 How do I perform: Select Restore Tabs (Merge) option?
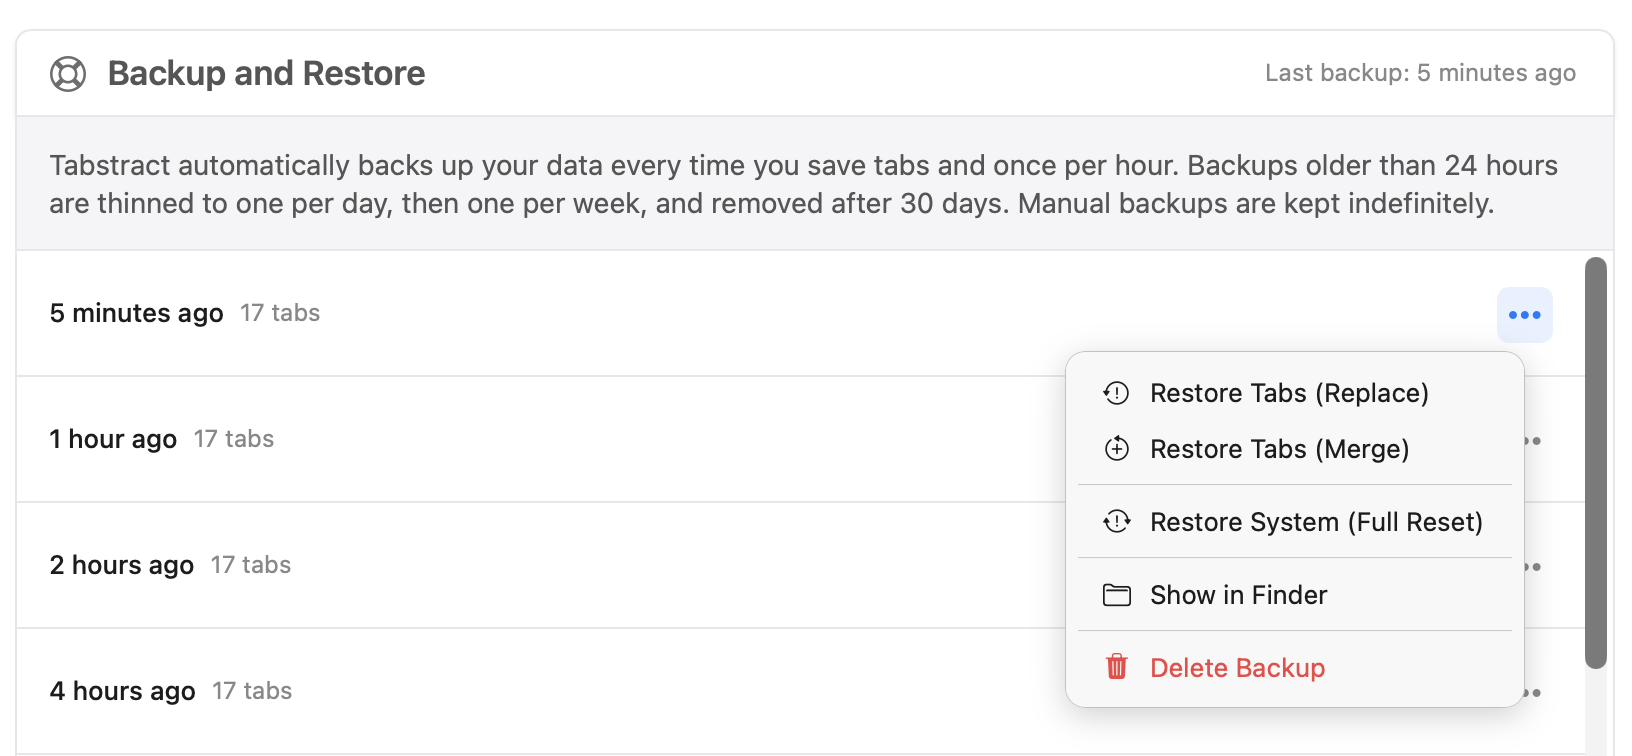(1280, 449)
